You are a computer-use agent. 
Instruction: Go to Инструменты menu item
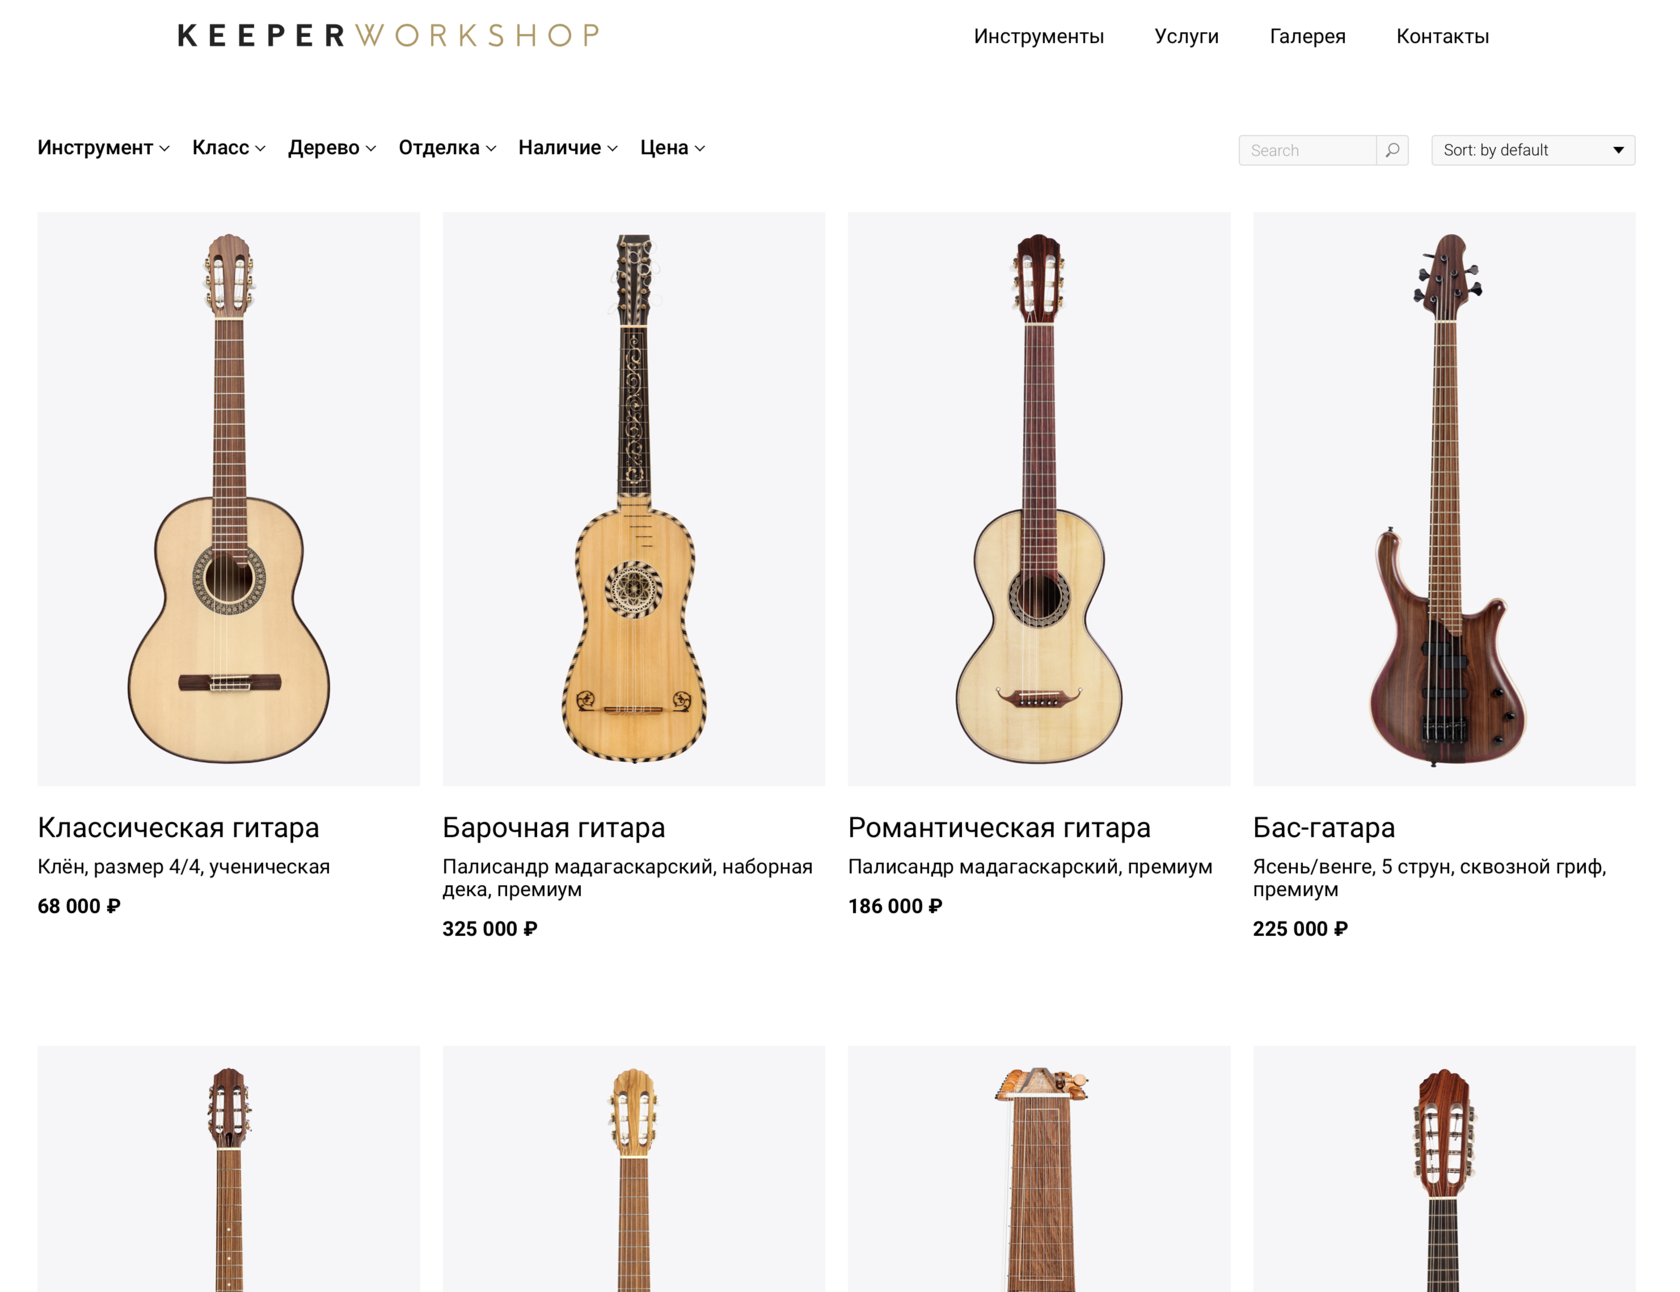pos(1039,37)
